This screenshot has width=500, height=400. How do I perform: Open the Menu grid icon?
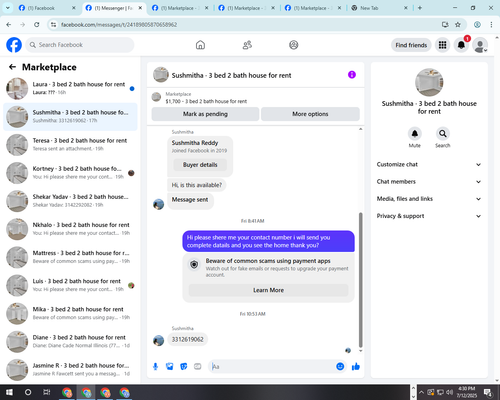(x=442, y=45)
